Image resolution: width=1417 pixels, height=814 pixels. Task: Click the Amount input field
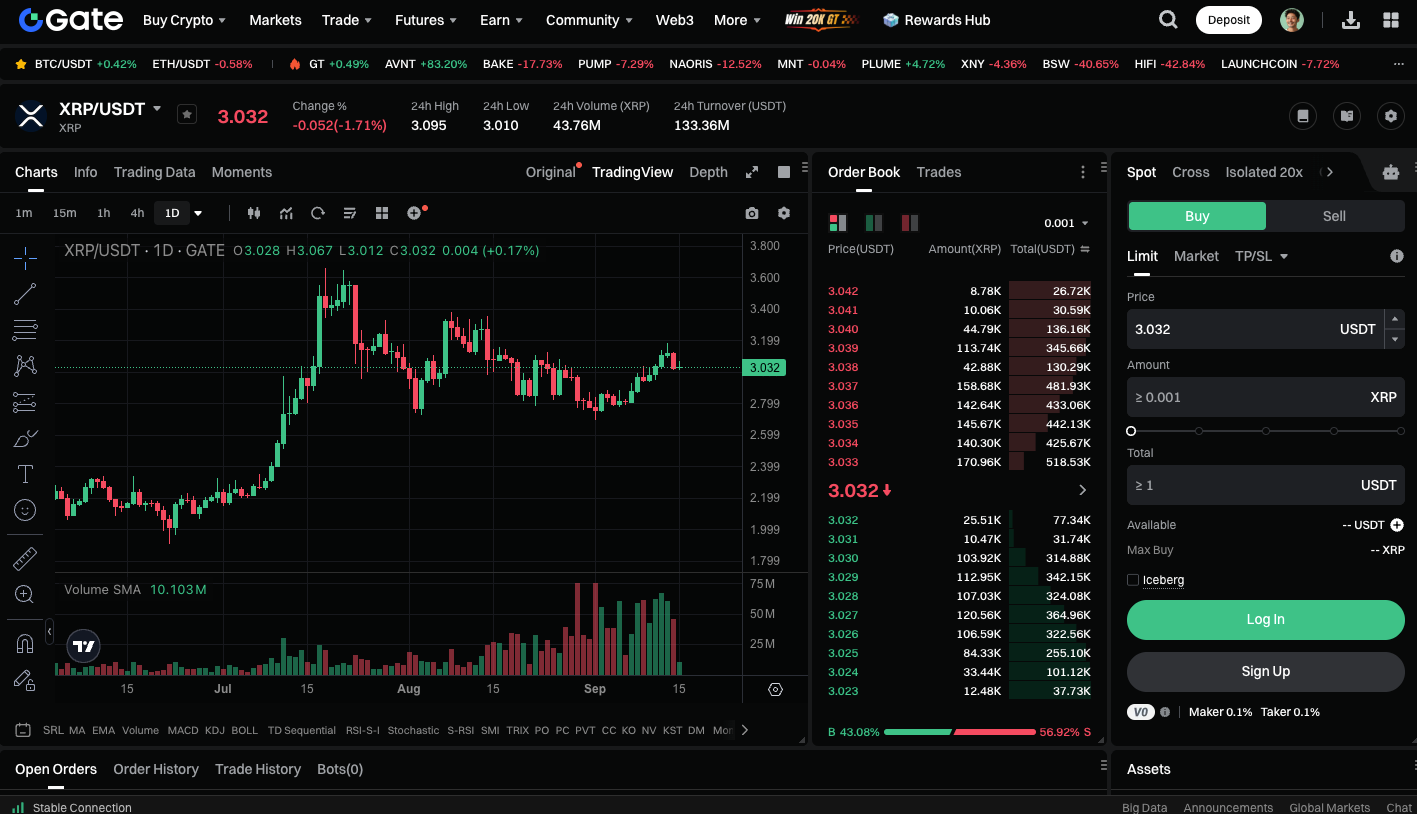tap(1266, 397)
